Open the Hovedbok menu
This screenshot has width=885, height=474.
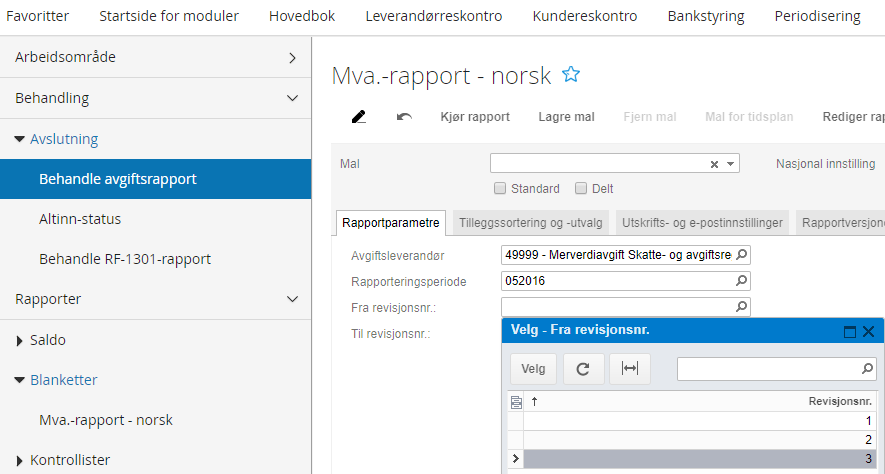click(x=302, y=16)
